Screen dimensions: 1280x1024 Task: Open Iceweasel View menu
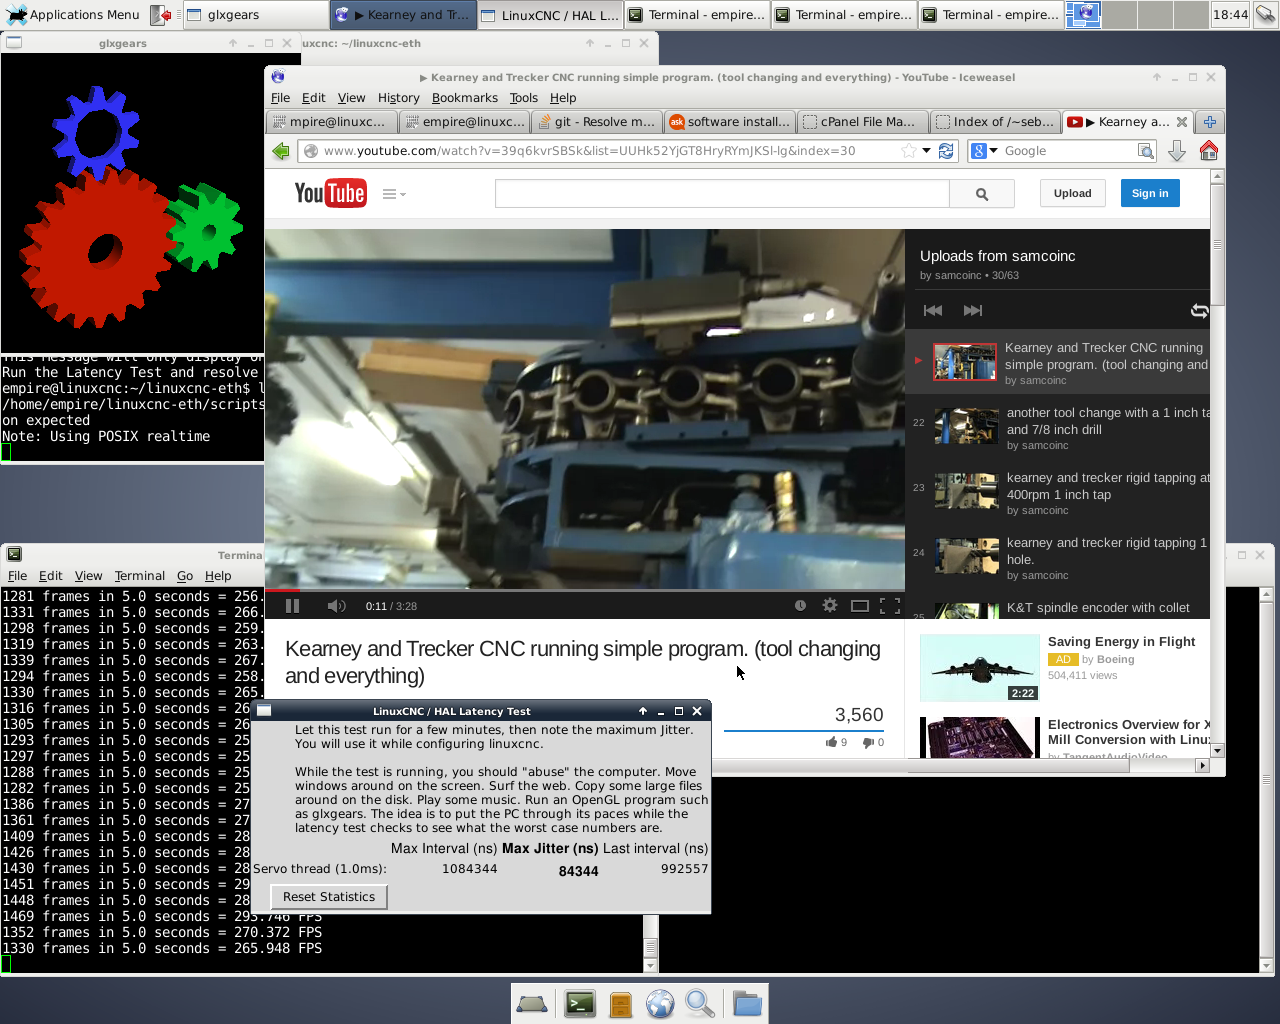tap(351, 98)
